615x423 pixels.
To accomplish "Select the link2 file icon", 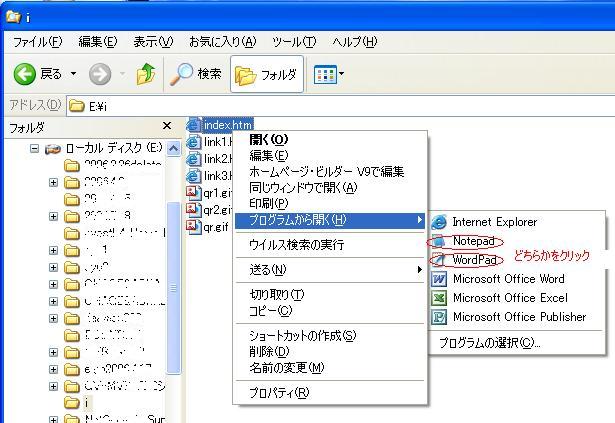I will [193, 159].
